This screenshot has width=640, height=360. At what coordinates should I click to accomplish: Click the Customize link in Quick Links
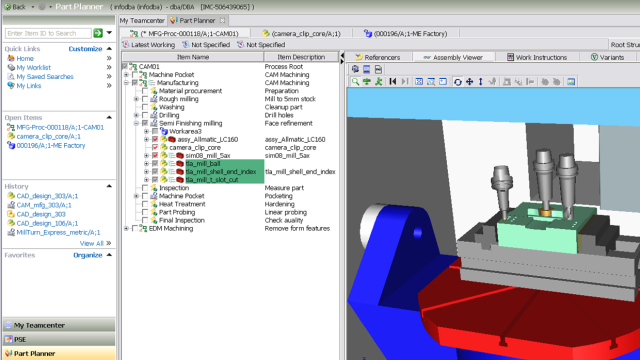[85, 49]
